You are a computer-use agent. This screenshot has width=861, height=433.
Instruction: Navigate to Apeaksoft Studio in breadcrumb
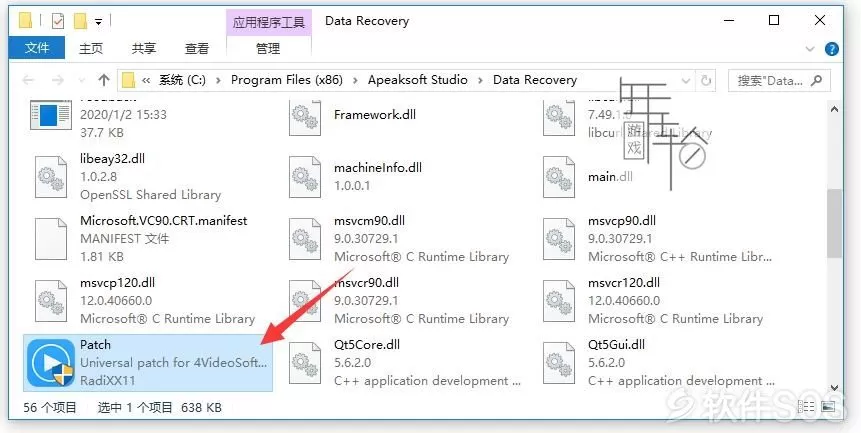417,80
